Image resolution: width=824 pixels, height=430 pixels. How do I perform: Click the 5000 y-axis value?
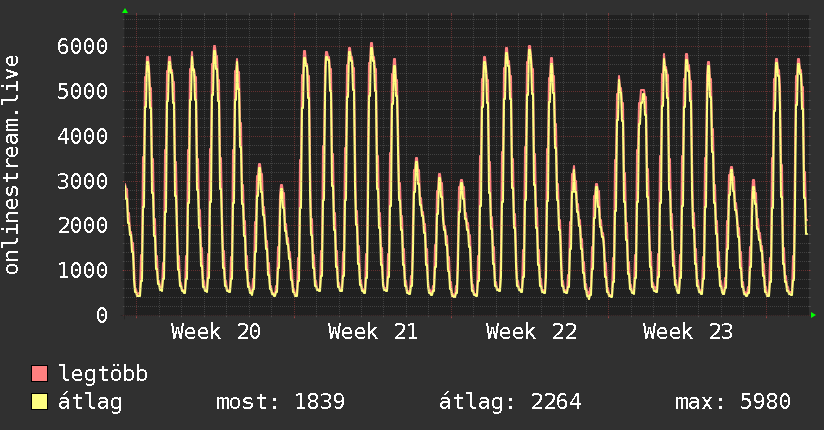[83, 91]
